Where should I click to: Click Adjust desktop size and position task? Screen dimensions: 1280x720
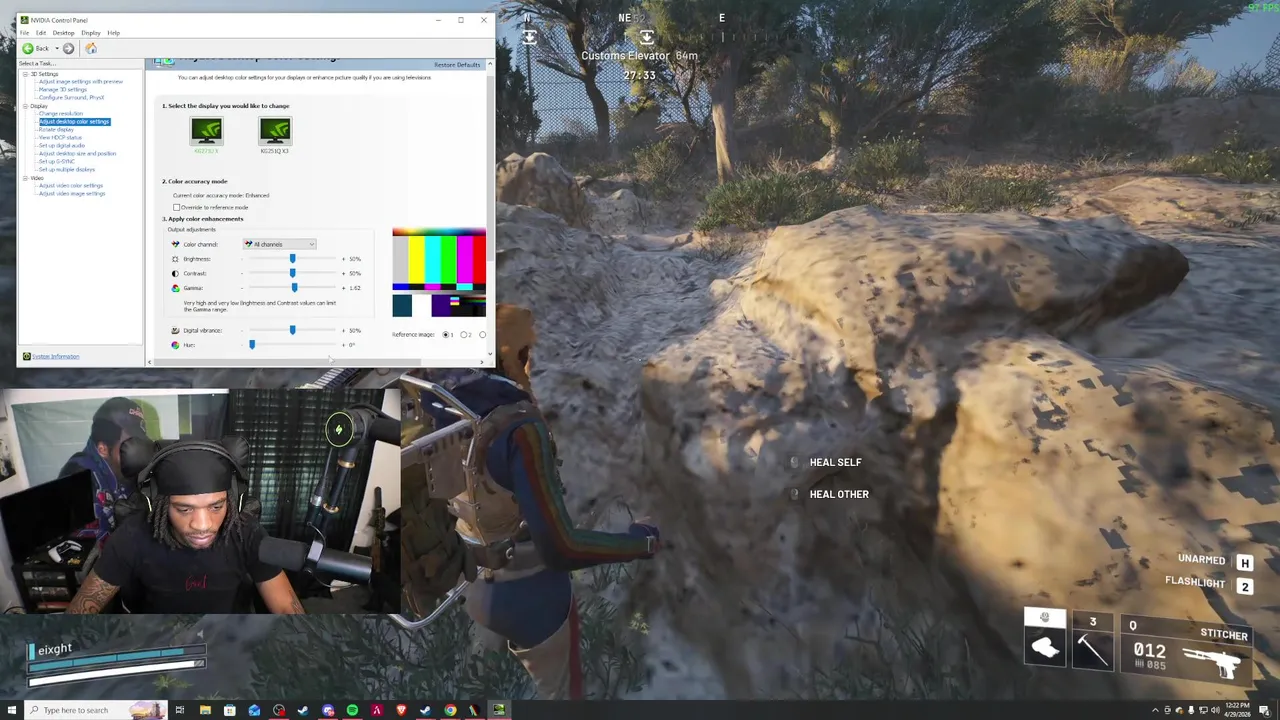coord(77,153)
